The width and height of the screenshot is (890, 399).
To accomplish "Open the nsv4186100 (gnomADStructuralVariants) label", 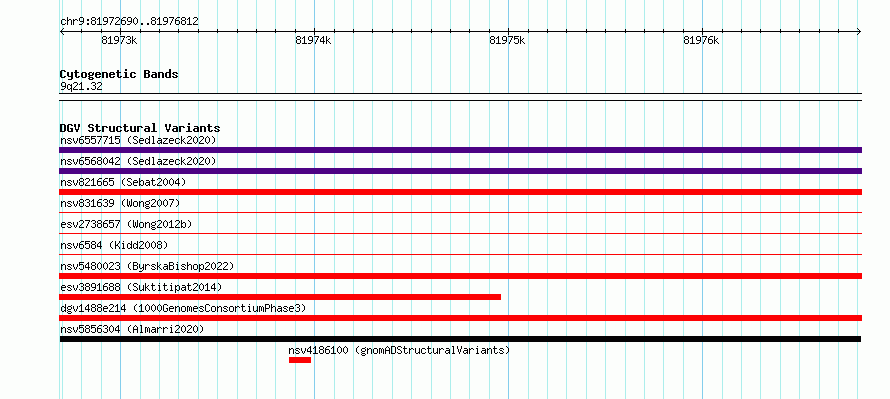I will point(399,350).
